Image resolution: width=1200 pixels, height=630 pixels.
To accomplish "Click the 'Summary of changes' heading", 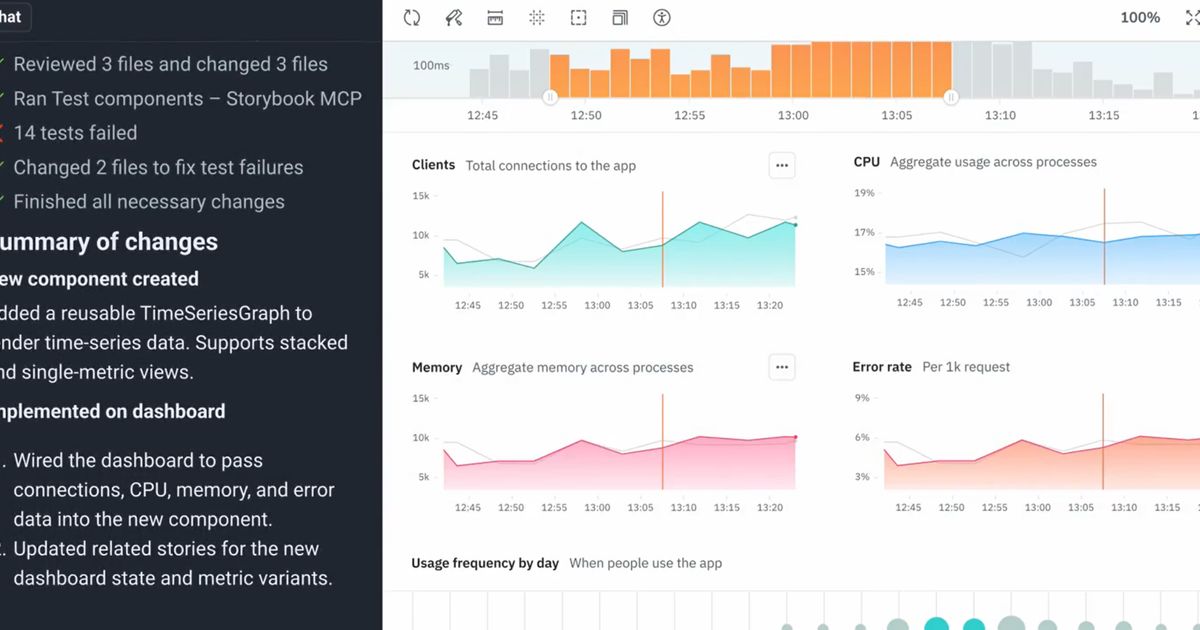I will point(108,242).
